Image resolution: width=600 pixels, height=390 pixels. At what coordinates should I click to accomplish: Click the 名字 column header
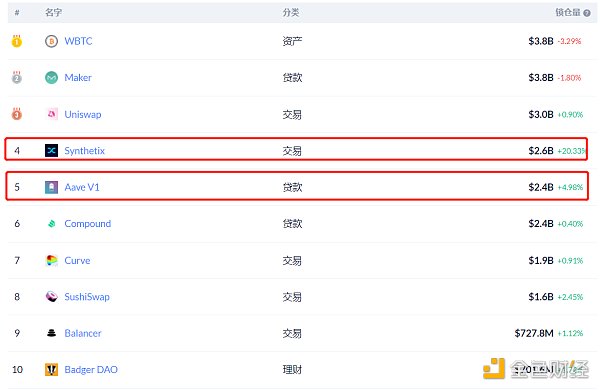pyautogui.click(x=53, y=13)
